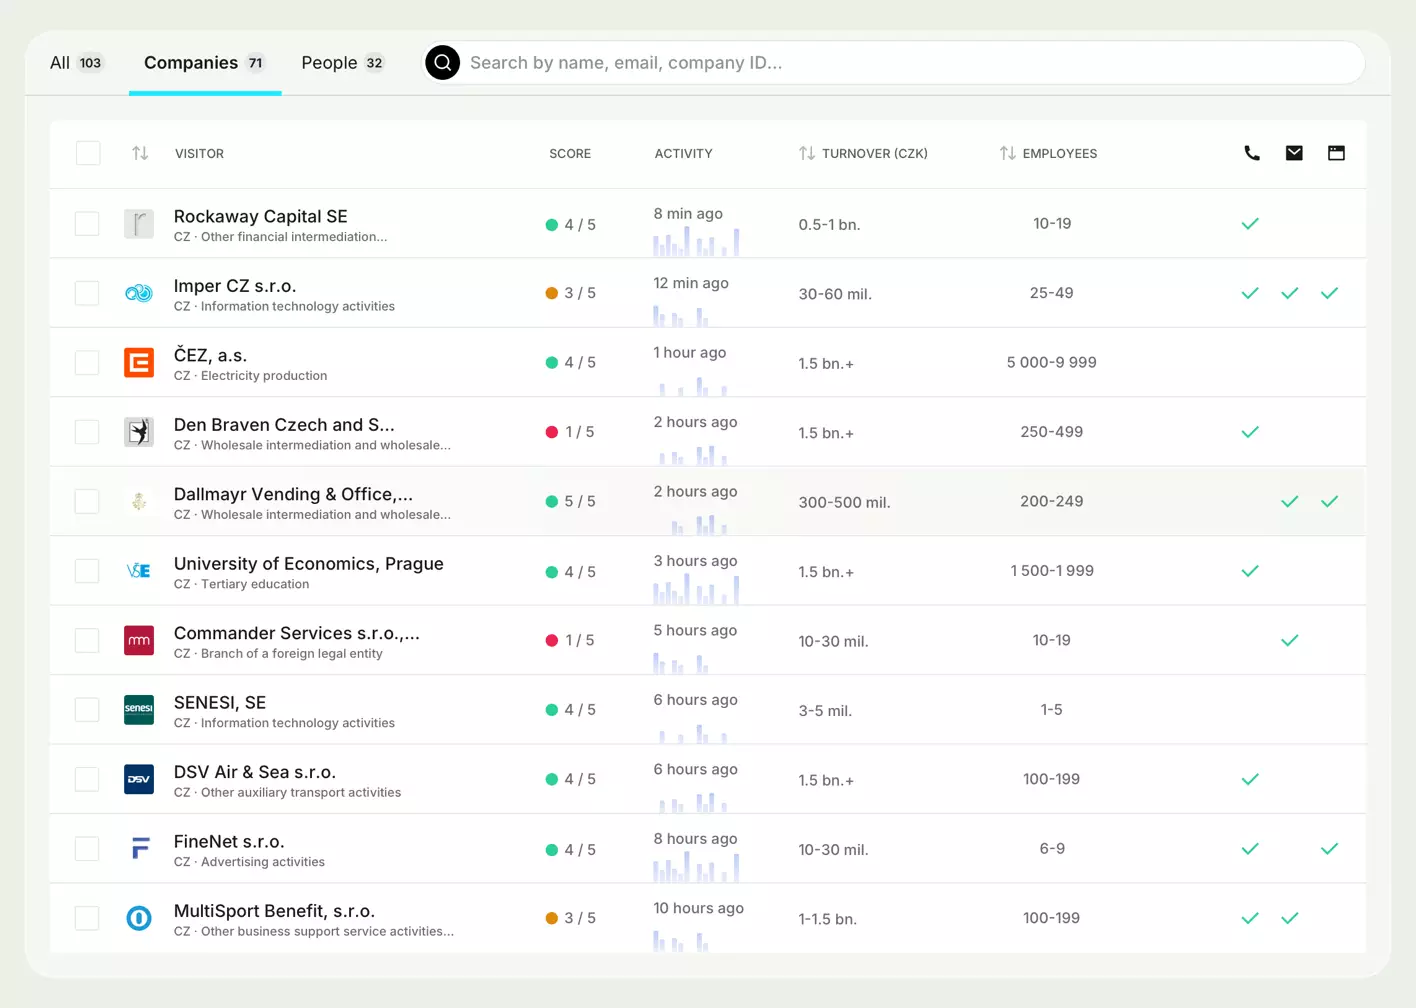Open the People tab
Screen dimensions: 1416x1008
pyautogui.click(x=343, y=63)
